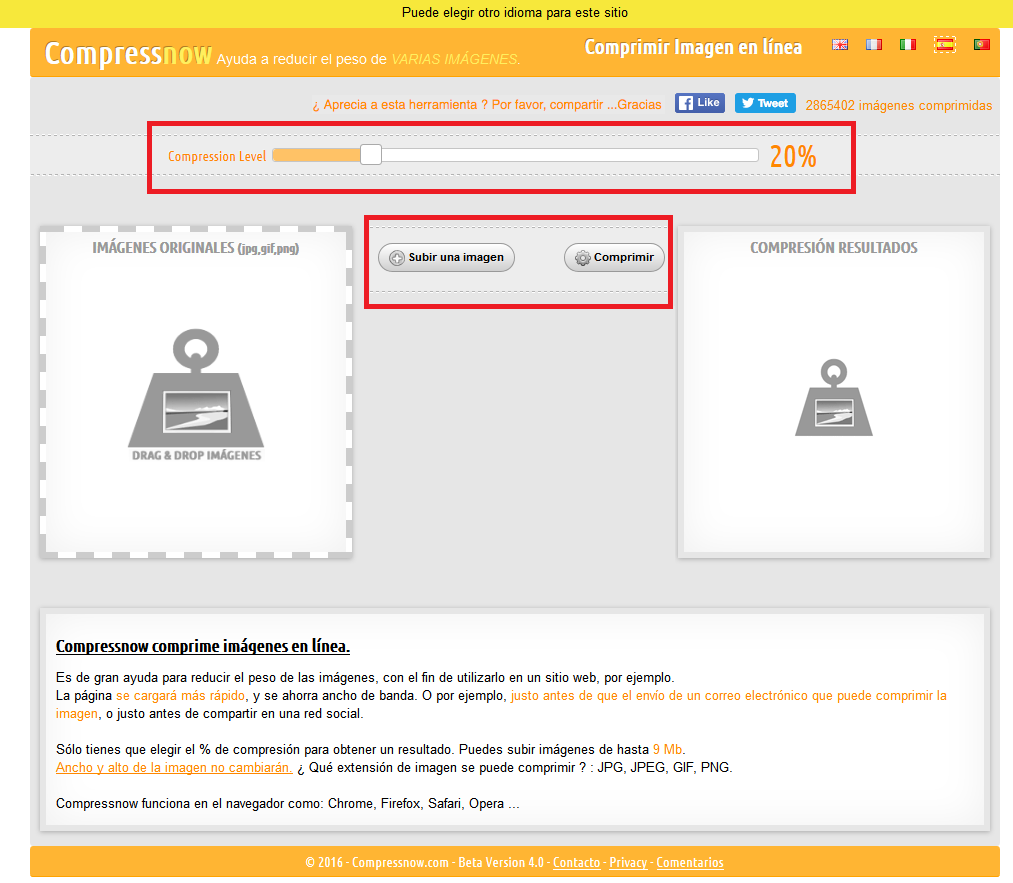Click the highlighted Spanish flag icon
The height and width of the screenshot is (883, 1013).
click(x=944, y=44)
